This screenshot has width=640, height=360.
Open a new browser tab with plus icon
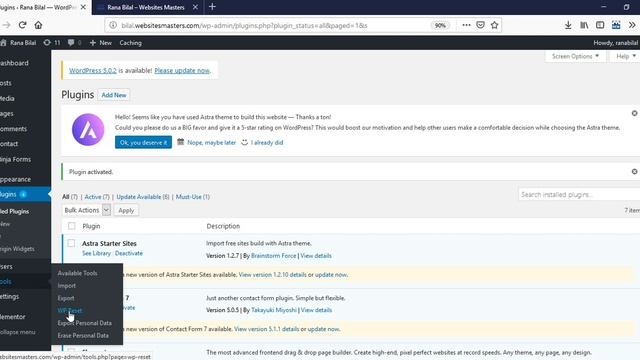(212, 7)
